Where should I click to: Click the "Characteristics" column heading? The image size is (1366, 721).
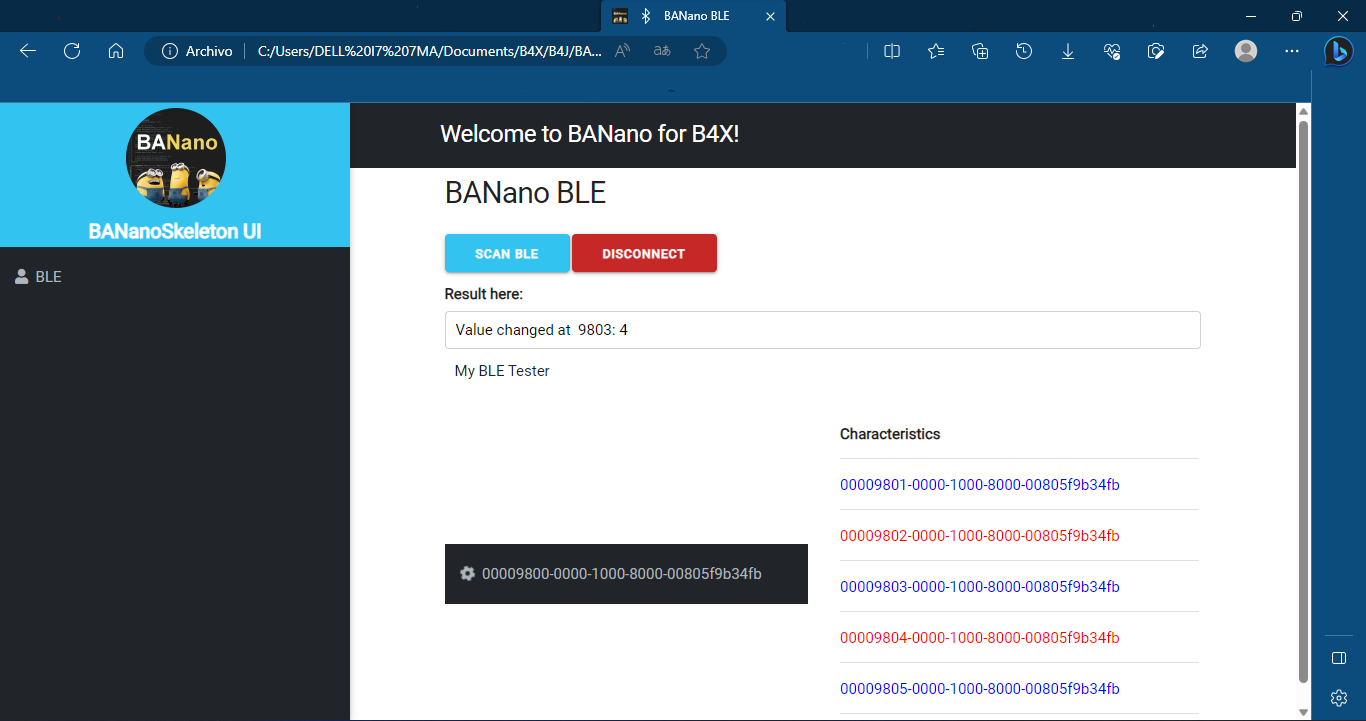pos(890,434)
